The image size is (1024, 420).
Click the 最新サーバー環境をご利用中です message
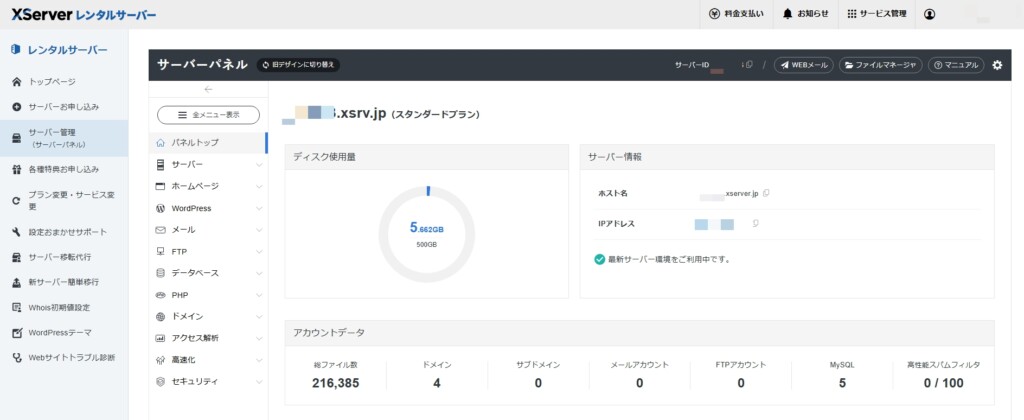point(669,259)
